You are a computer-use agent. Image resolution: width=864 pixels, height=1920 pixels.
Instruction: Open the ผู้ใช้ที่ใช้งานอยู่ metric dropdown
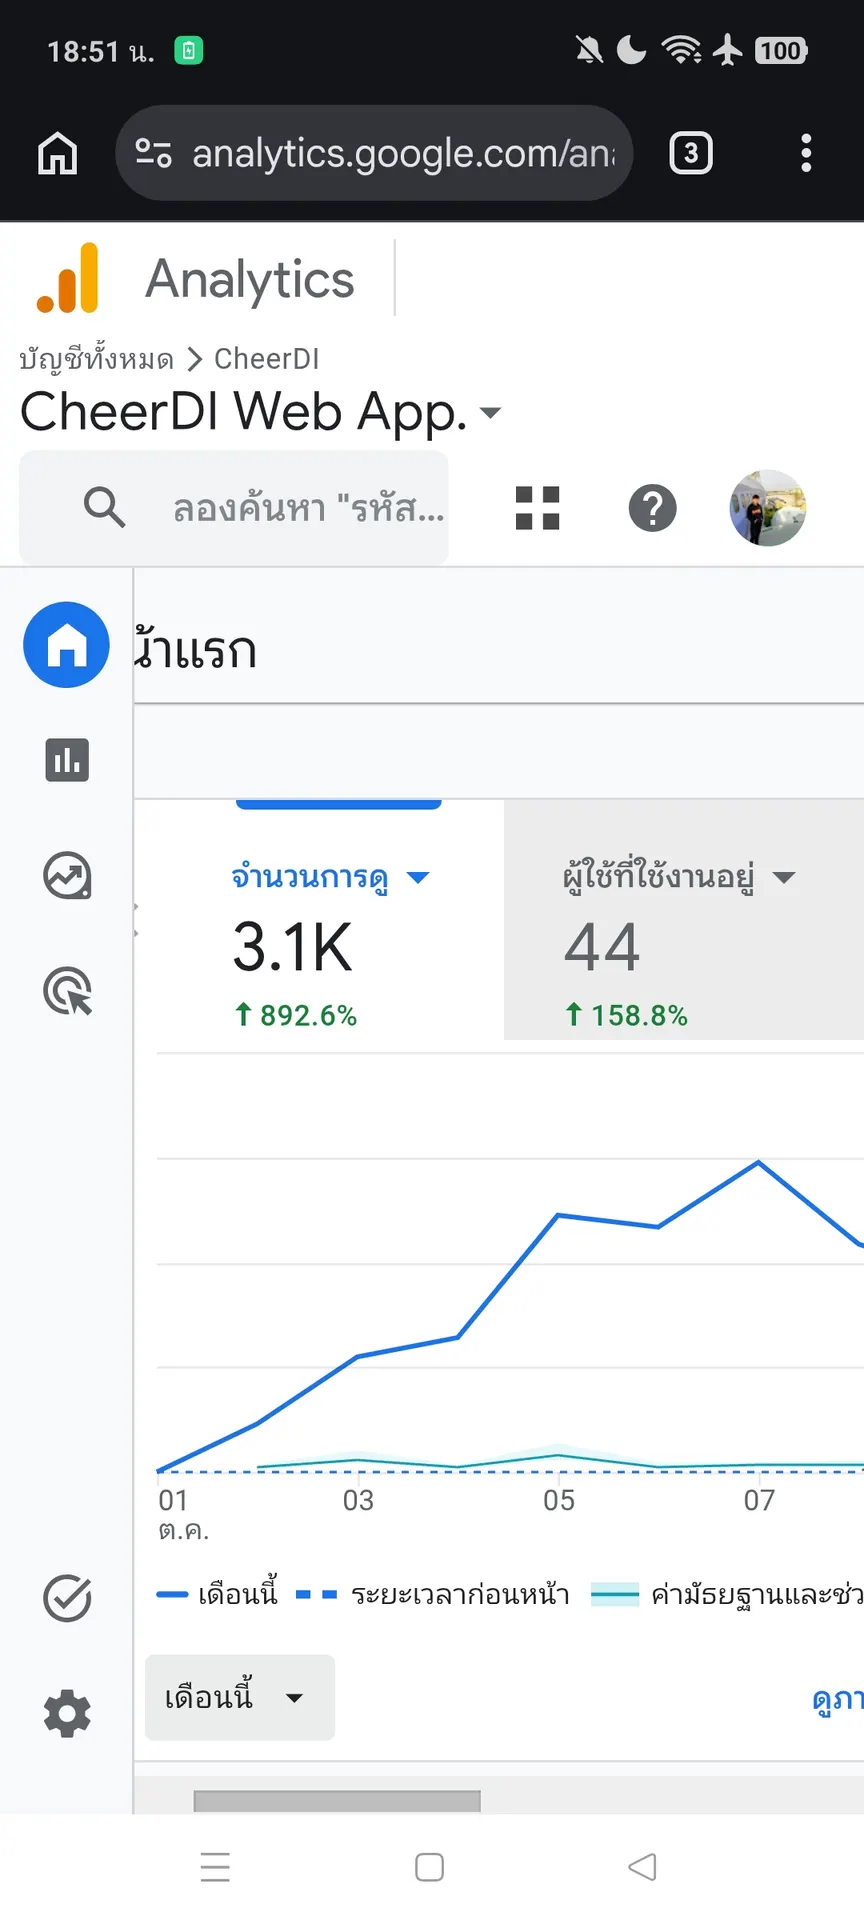679,877
